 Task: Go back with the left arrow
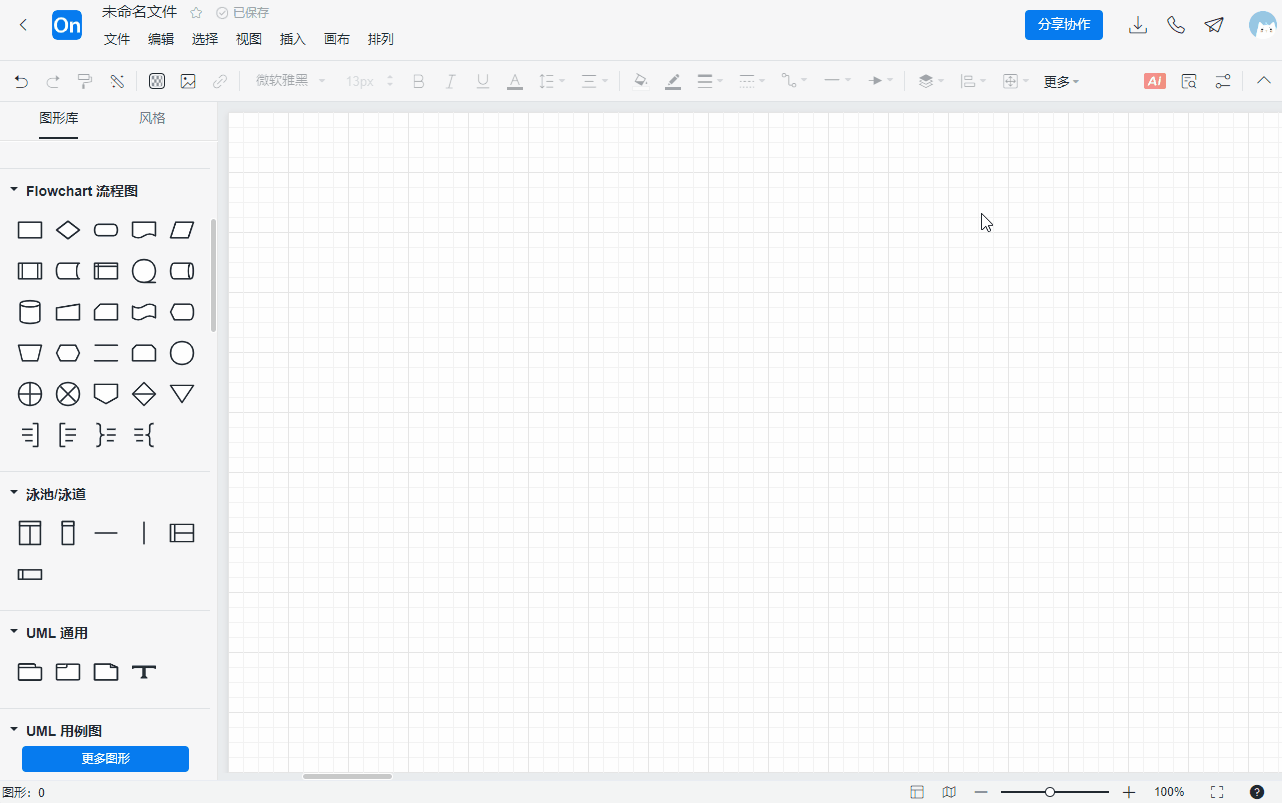coord(24,25)
